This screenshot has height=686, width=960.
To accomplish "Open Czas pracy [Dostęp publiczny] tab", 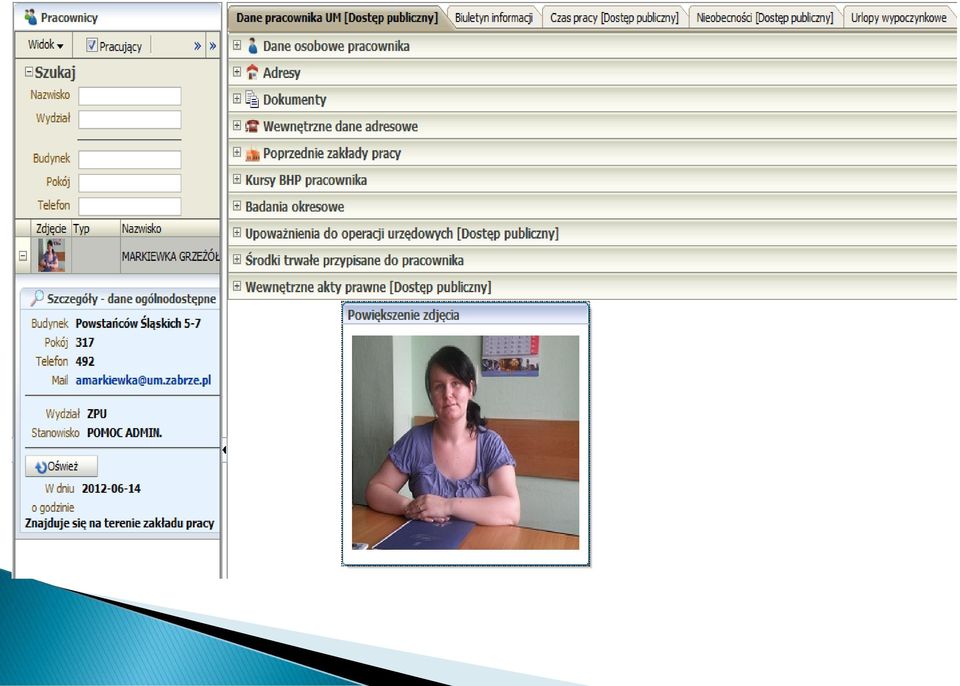I will tap(614, 18).
